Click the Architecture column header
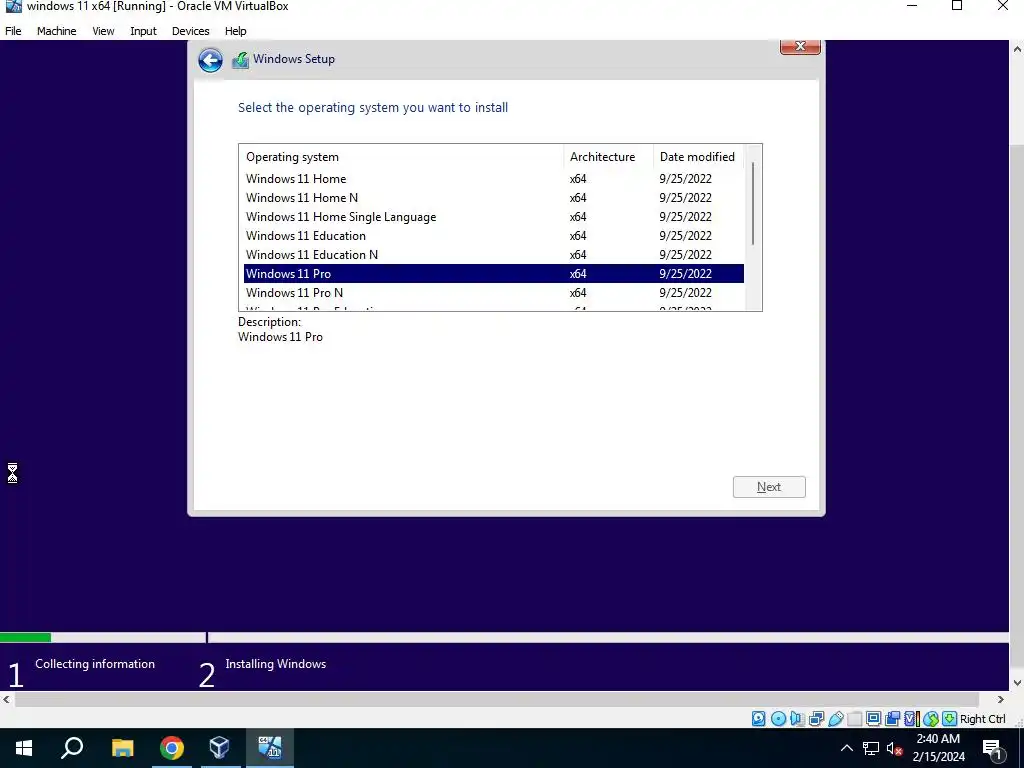Screen dimensions: 1024x768 click(x=608, y=157)
